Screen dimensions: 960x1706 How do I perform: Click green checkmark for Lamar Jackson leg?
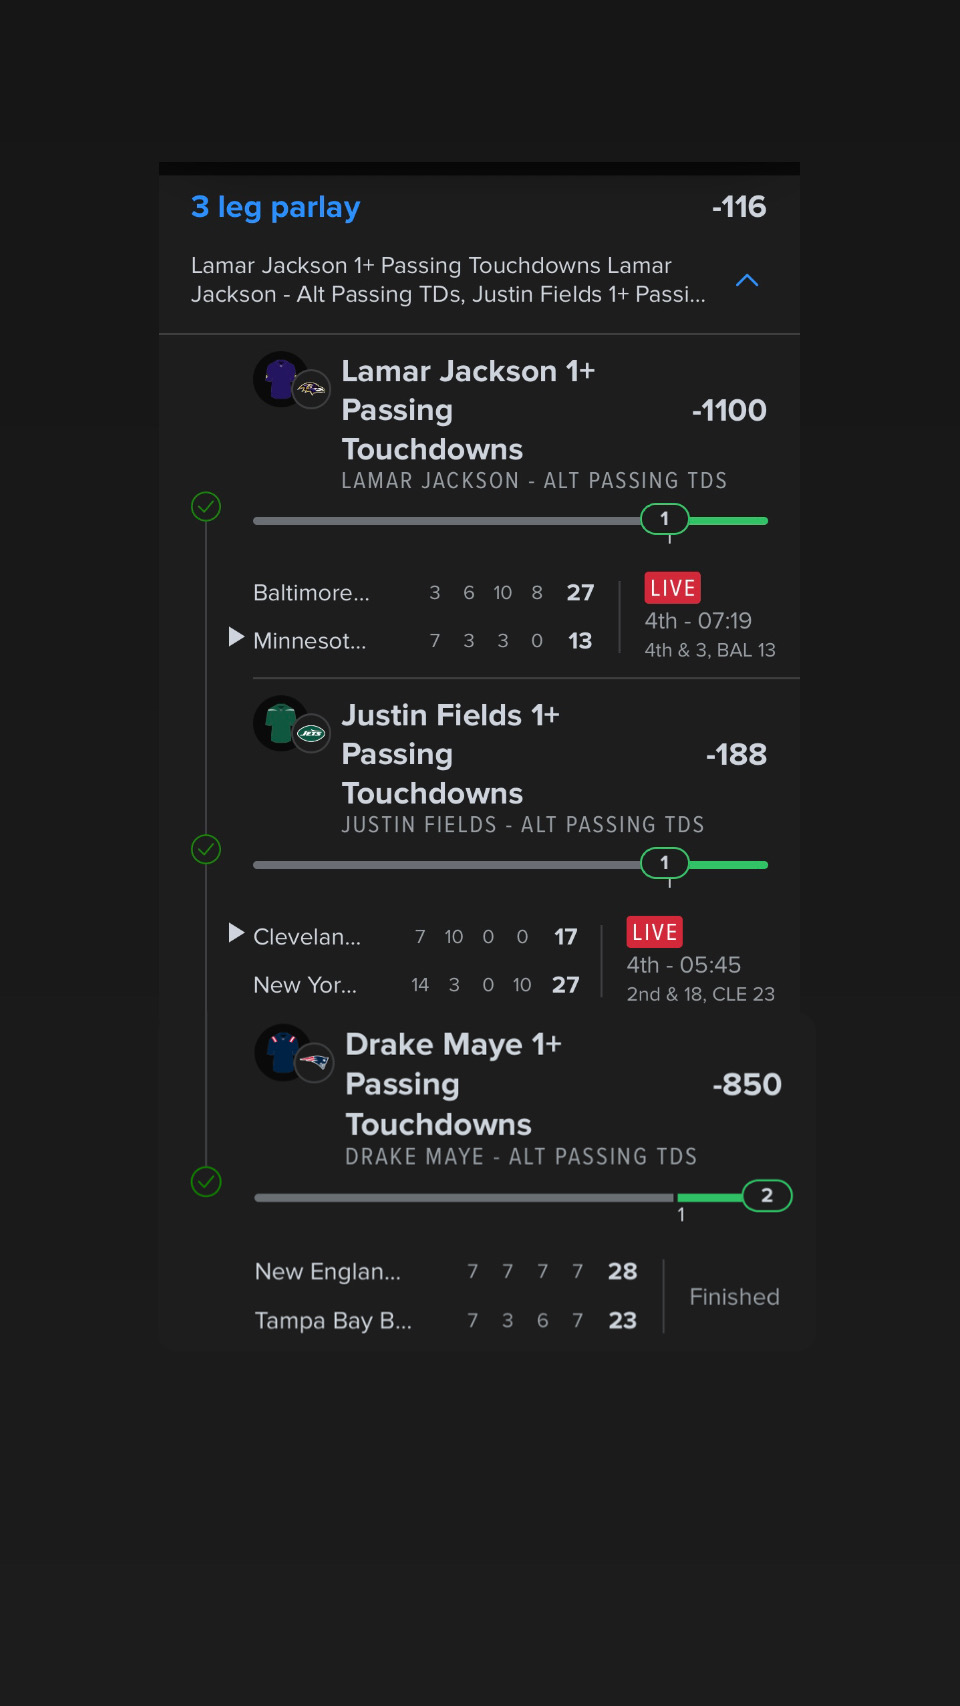tap(206, 506)
